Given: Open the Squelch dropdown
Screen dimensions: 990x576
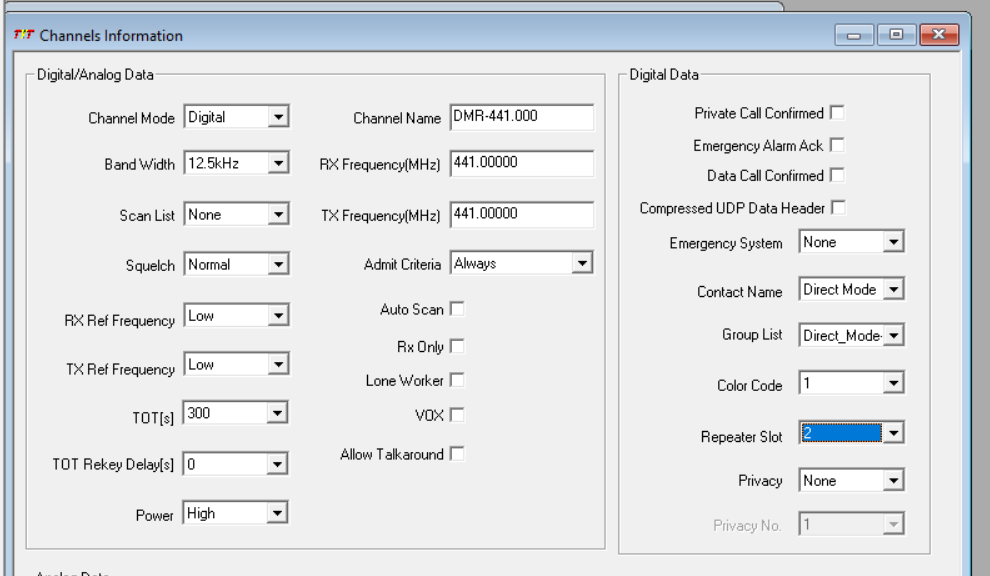Looking at the screenshot, I should click(x=278, y=265).
